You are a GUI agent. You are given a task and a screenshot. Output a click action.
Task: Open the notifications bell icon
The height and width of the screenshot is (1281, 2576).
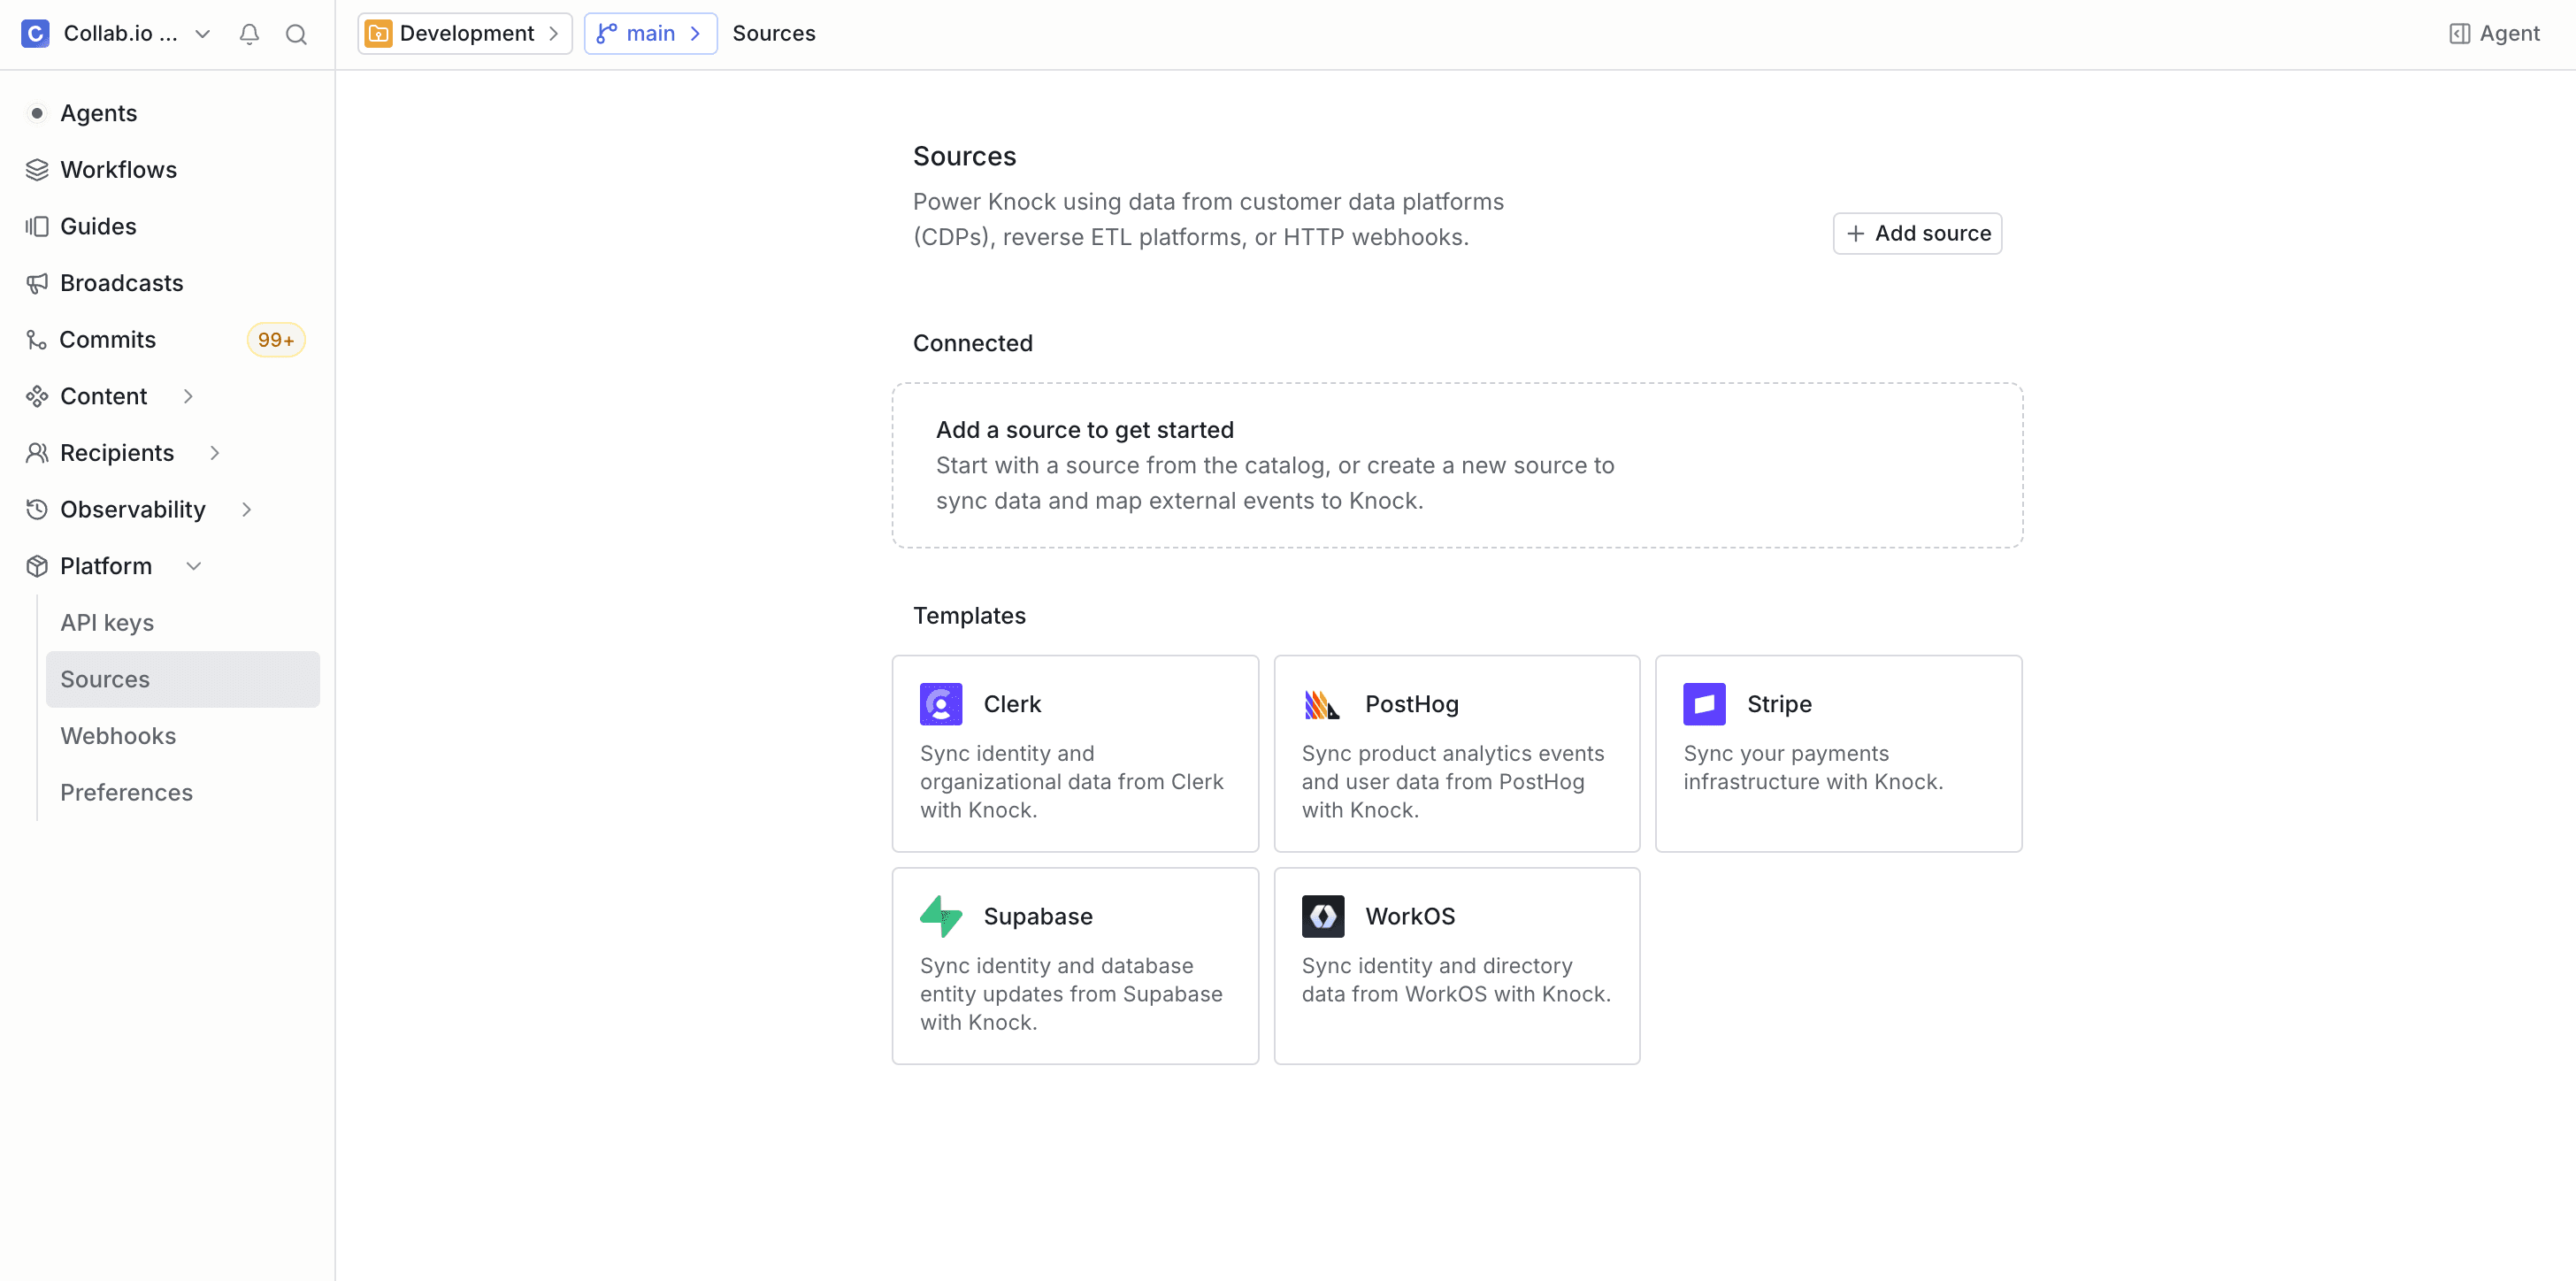point(249,33)
